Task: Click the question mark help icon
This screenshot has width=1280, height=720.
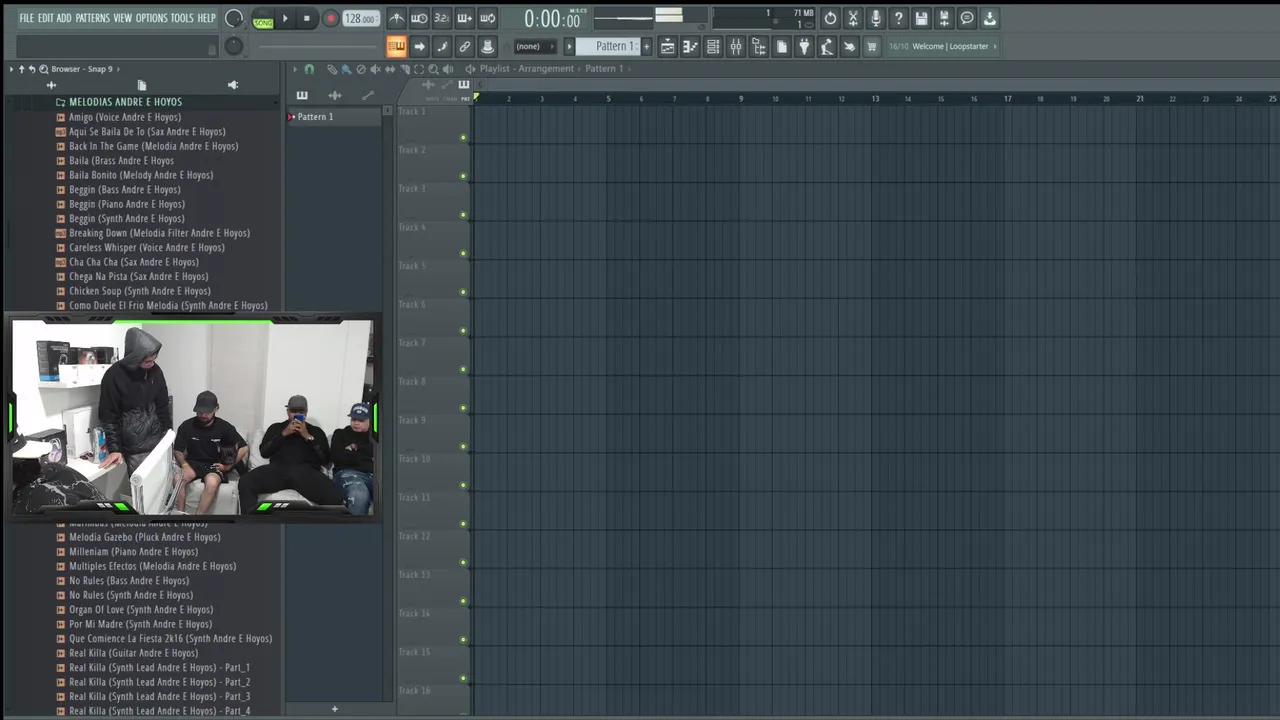Action: tap(898, 18)
